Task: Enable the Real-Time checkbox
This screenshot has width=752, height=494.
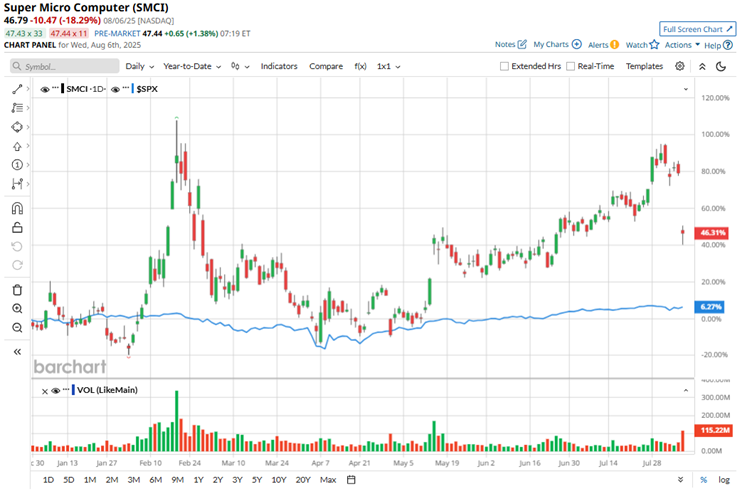Action: [x=570, y=66]
